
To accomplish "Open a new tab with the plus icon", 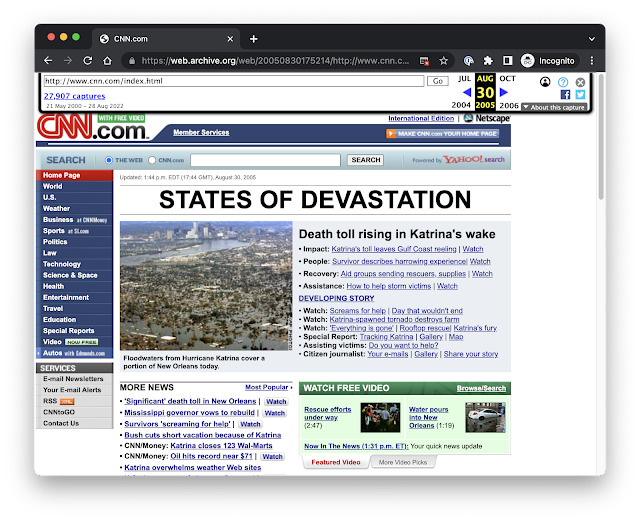I will point(253,39).
